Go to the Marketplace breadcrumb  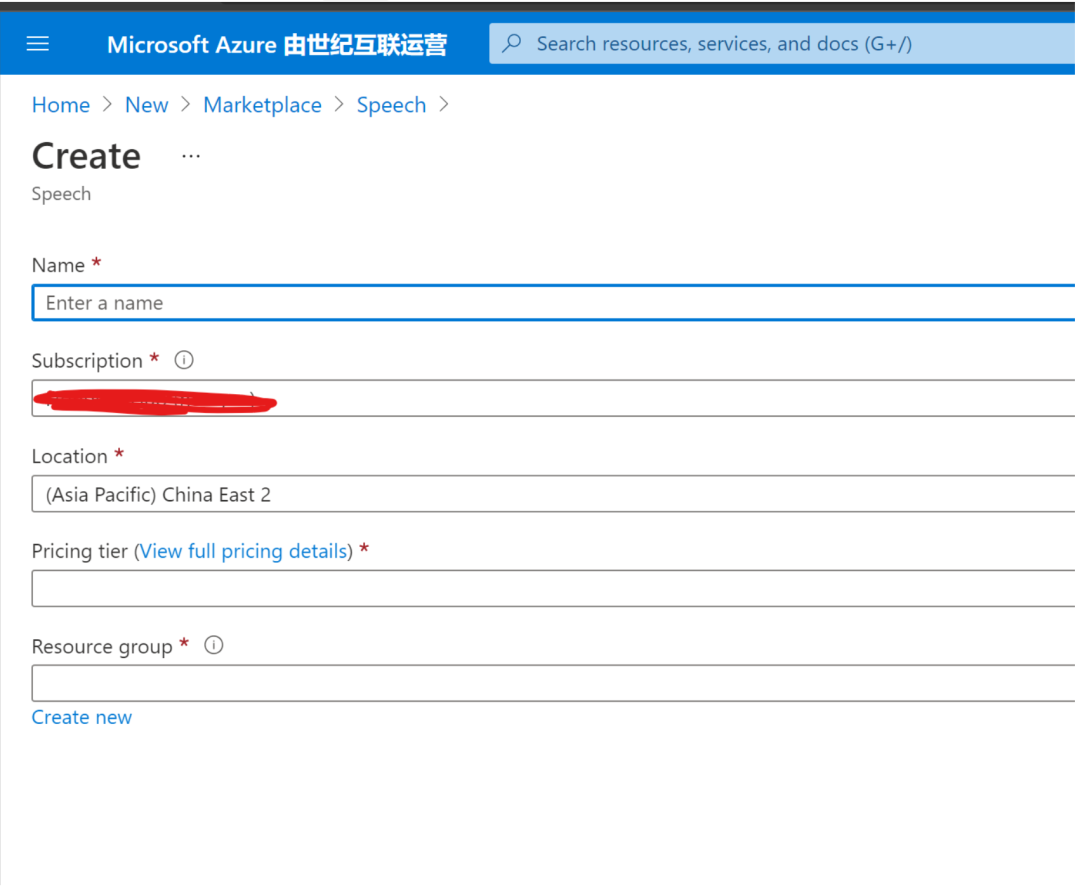[x=262, y=104]
